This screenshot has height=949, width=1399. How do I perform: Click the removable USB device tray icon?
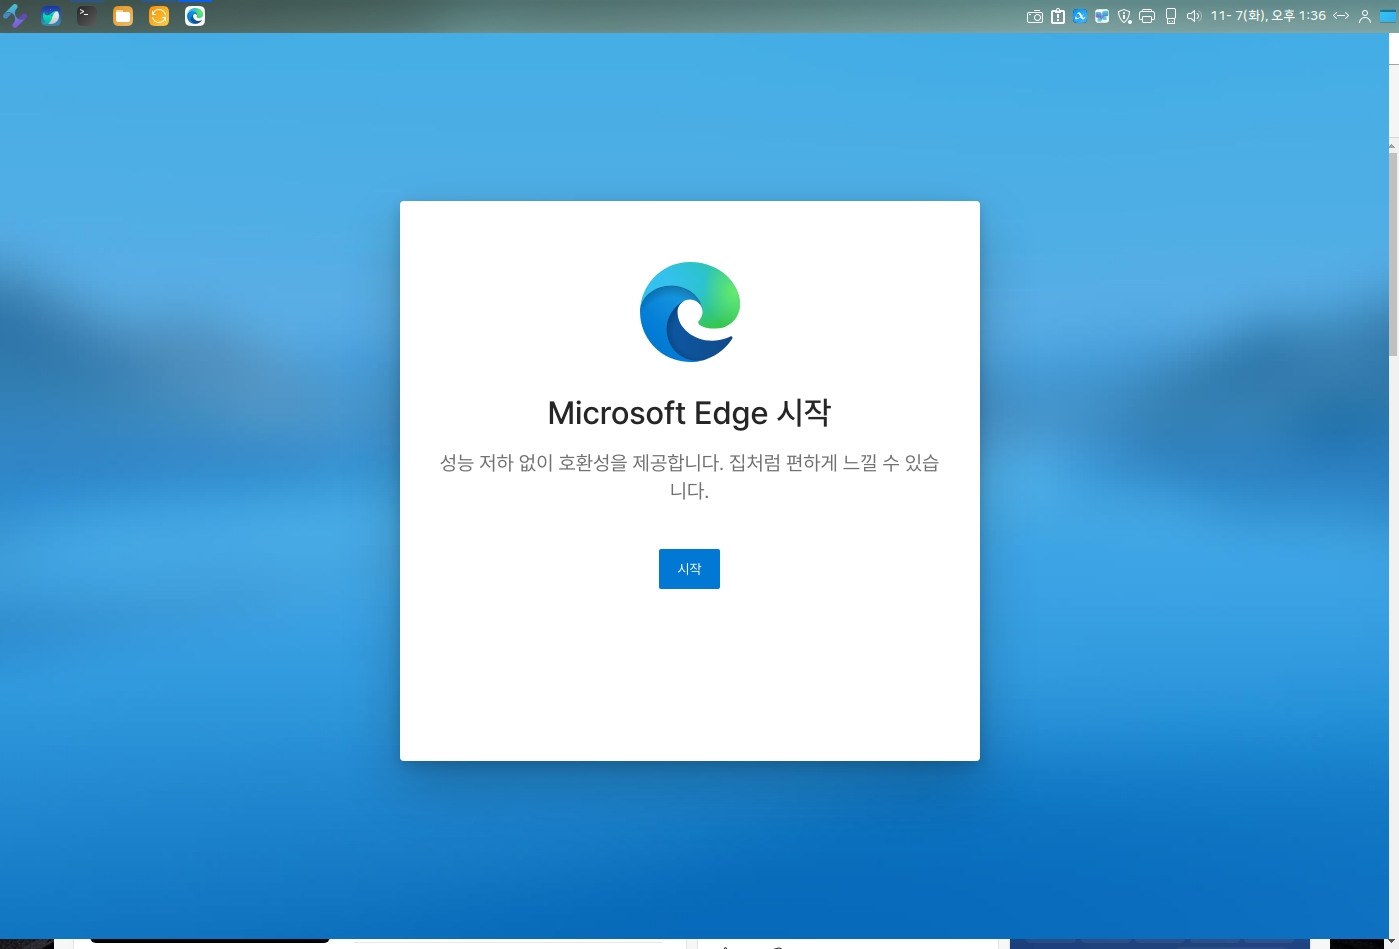tap(1170, 16)
